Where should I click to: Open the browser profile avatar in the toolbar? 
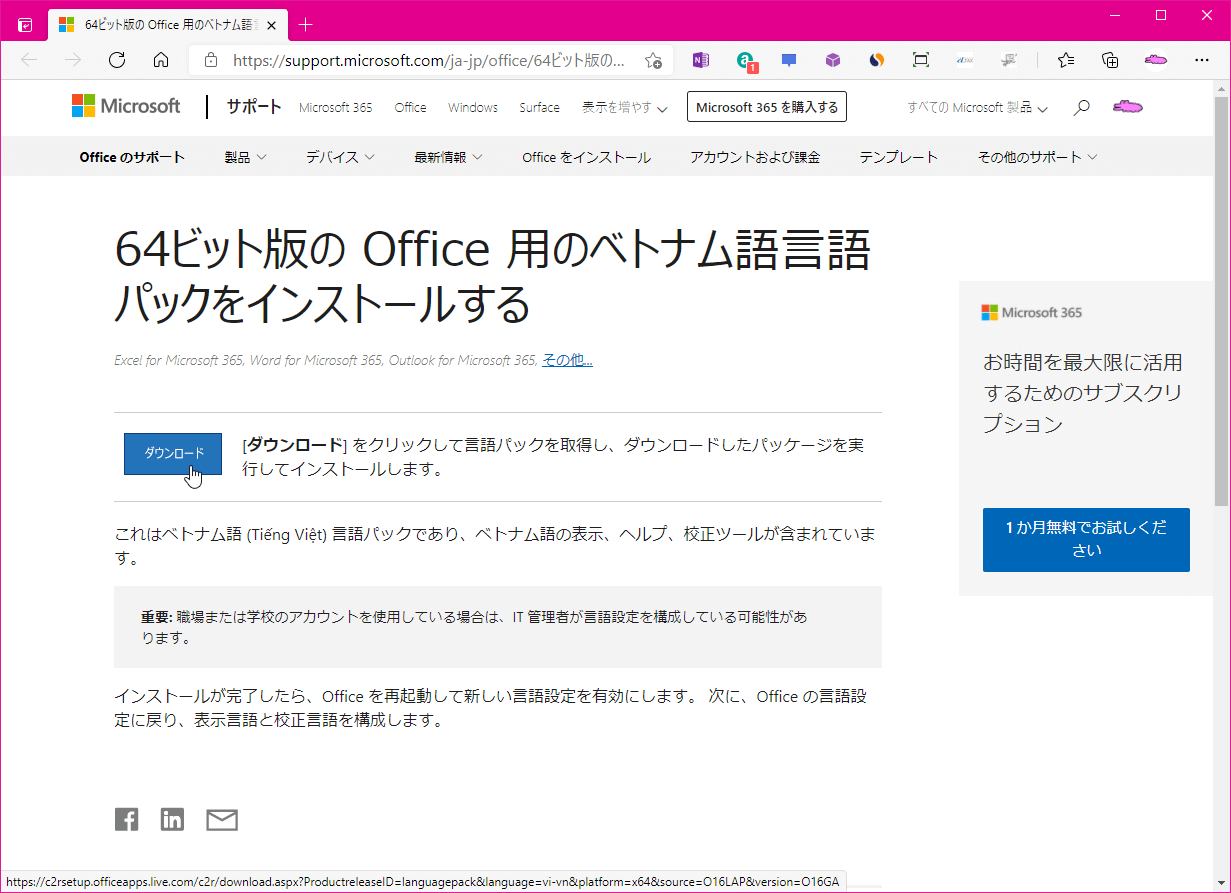pyautogui.click(x=1156, y=60)
